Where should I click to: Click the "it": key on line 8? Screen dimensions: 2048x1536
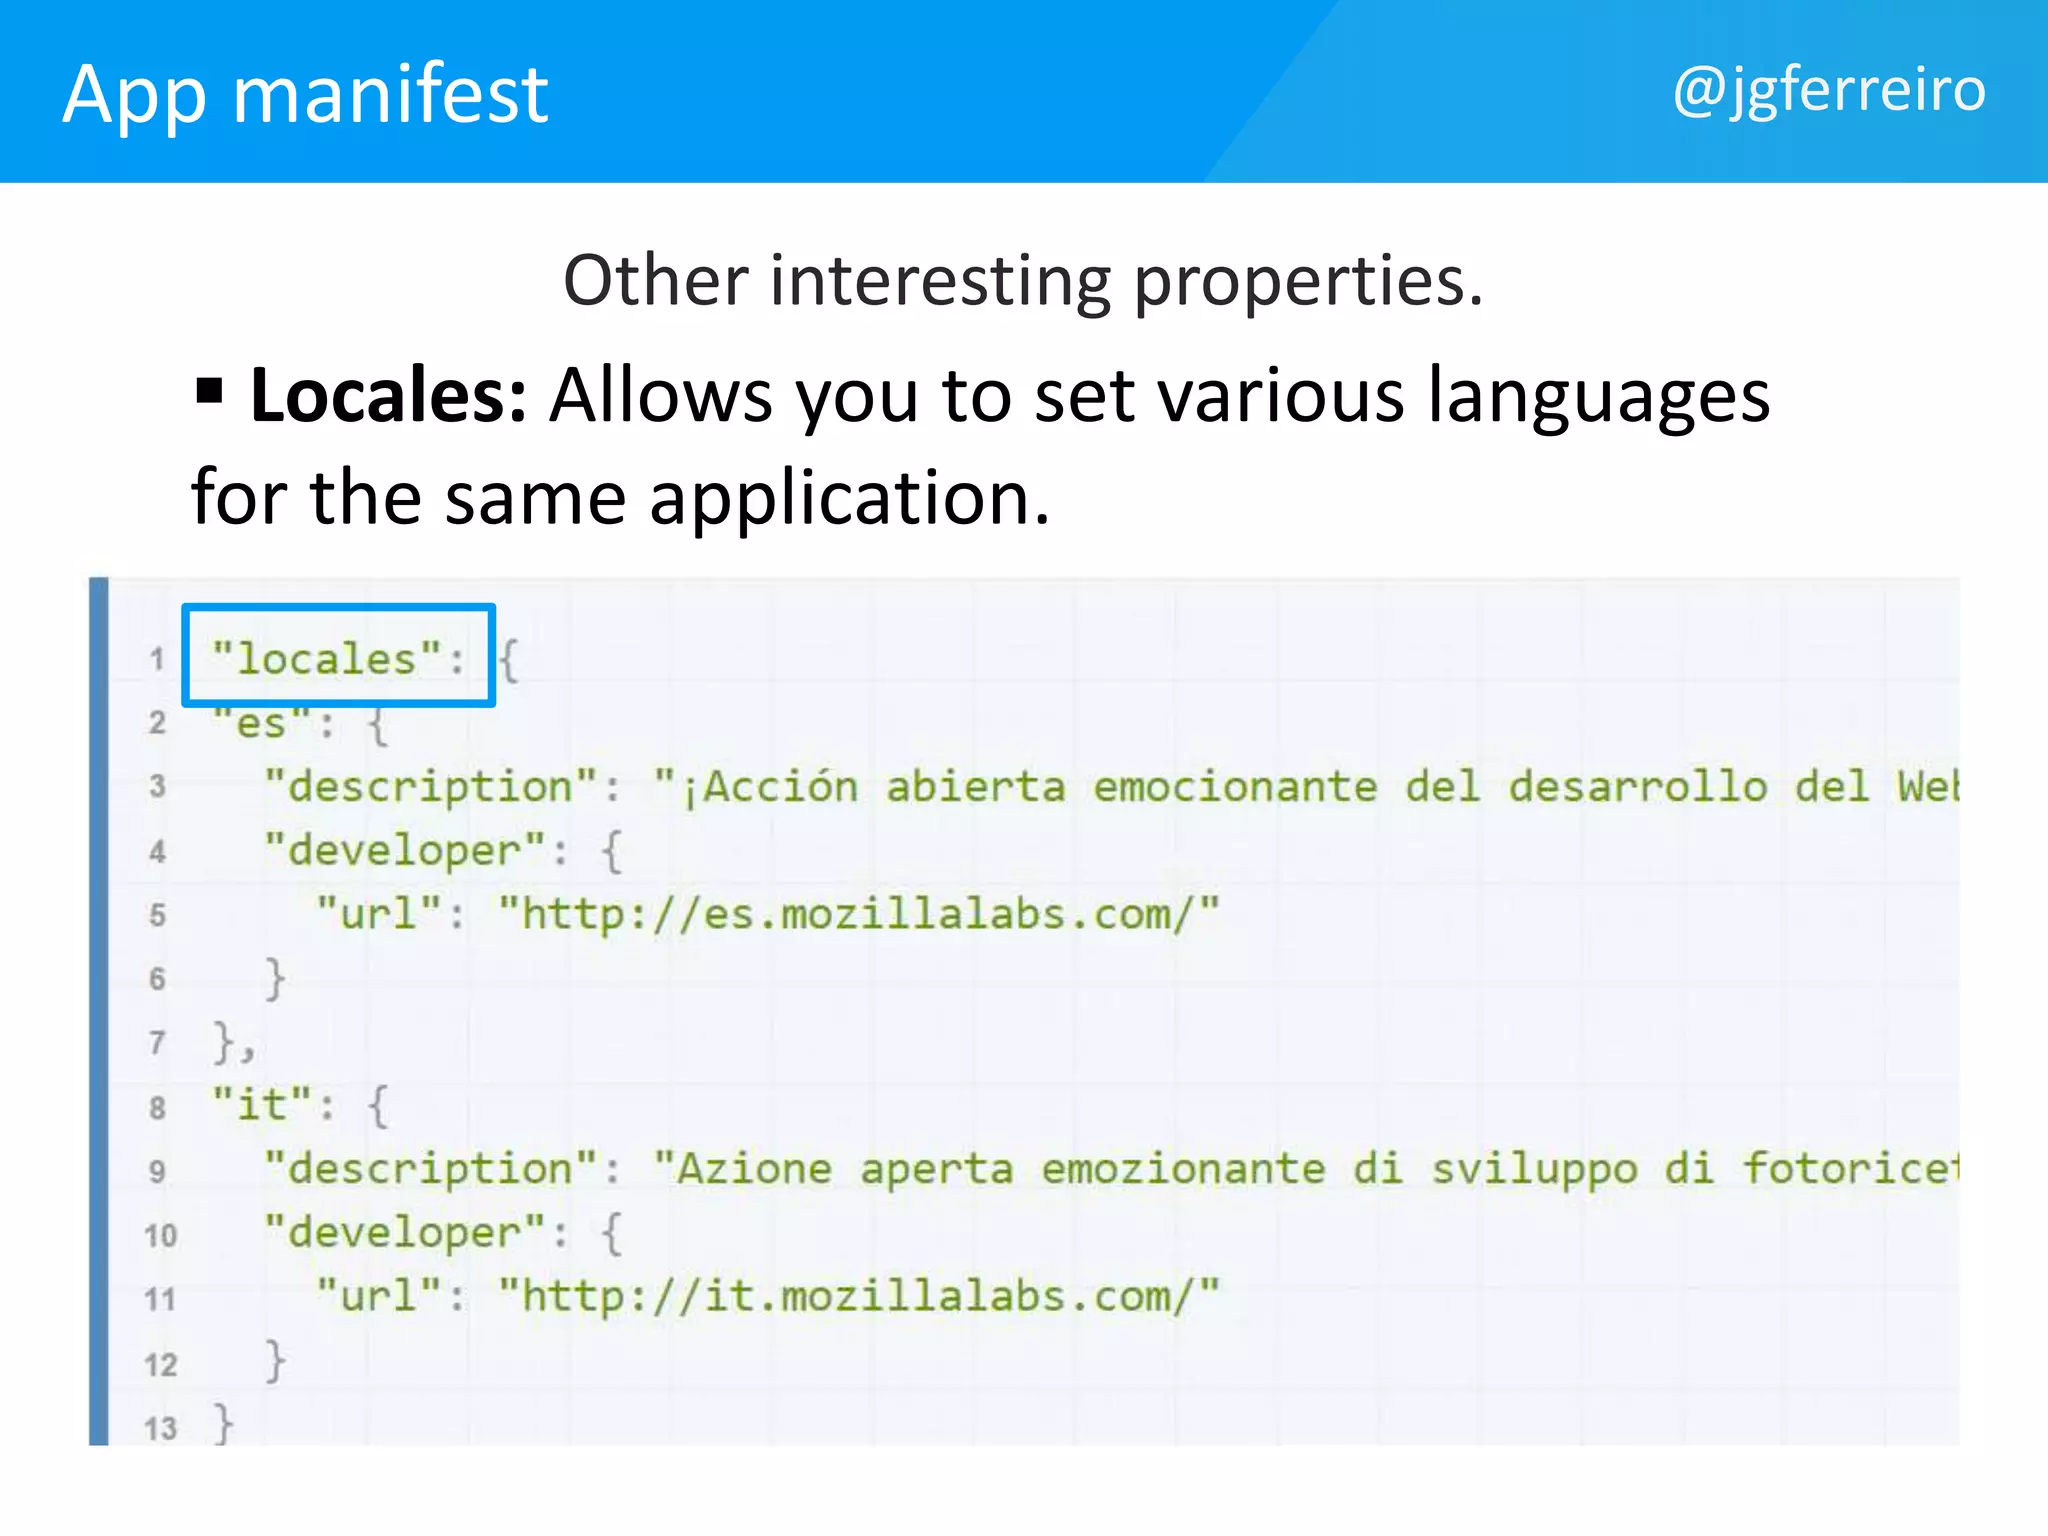[274, 1106]
